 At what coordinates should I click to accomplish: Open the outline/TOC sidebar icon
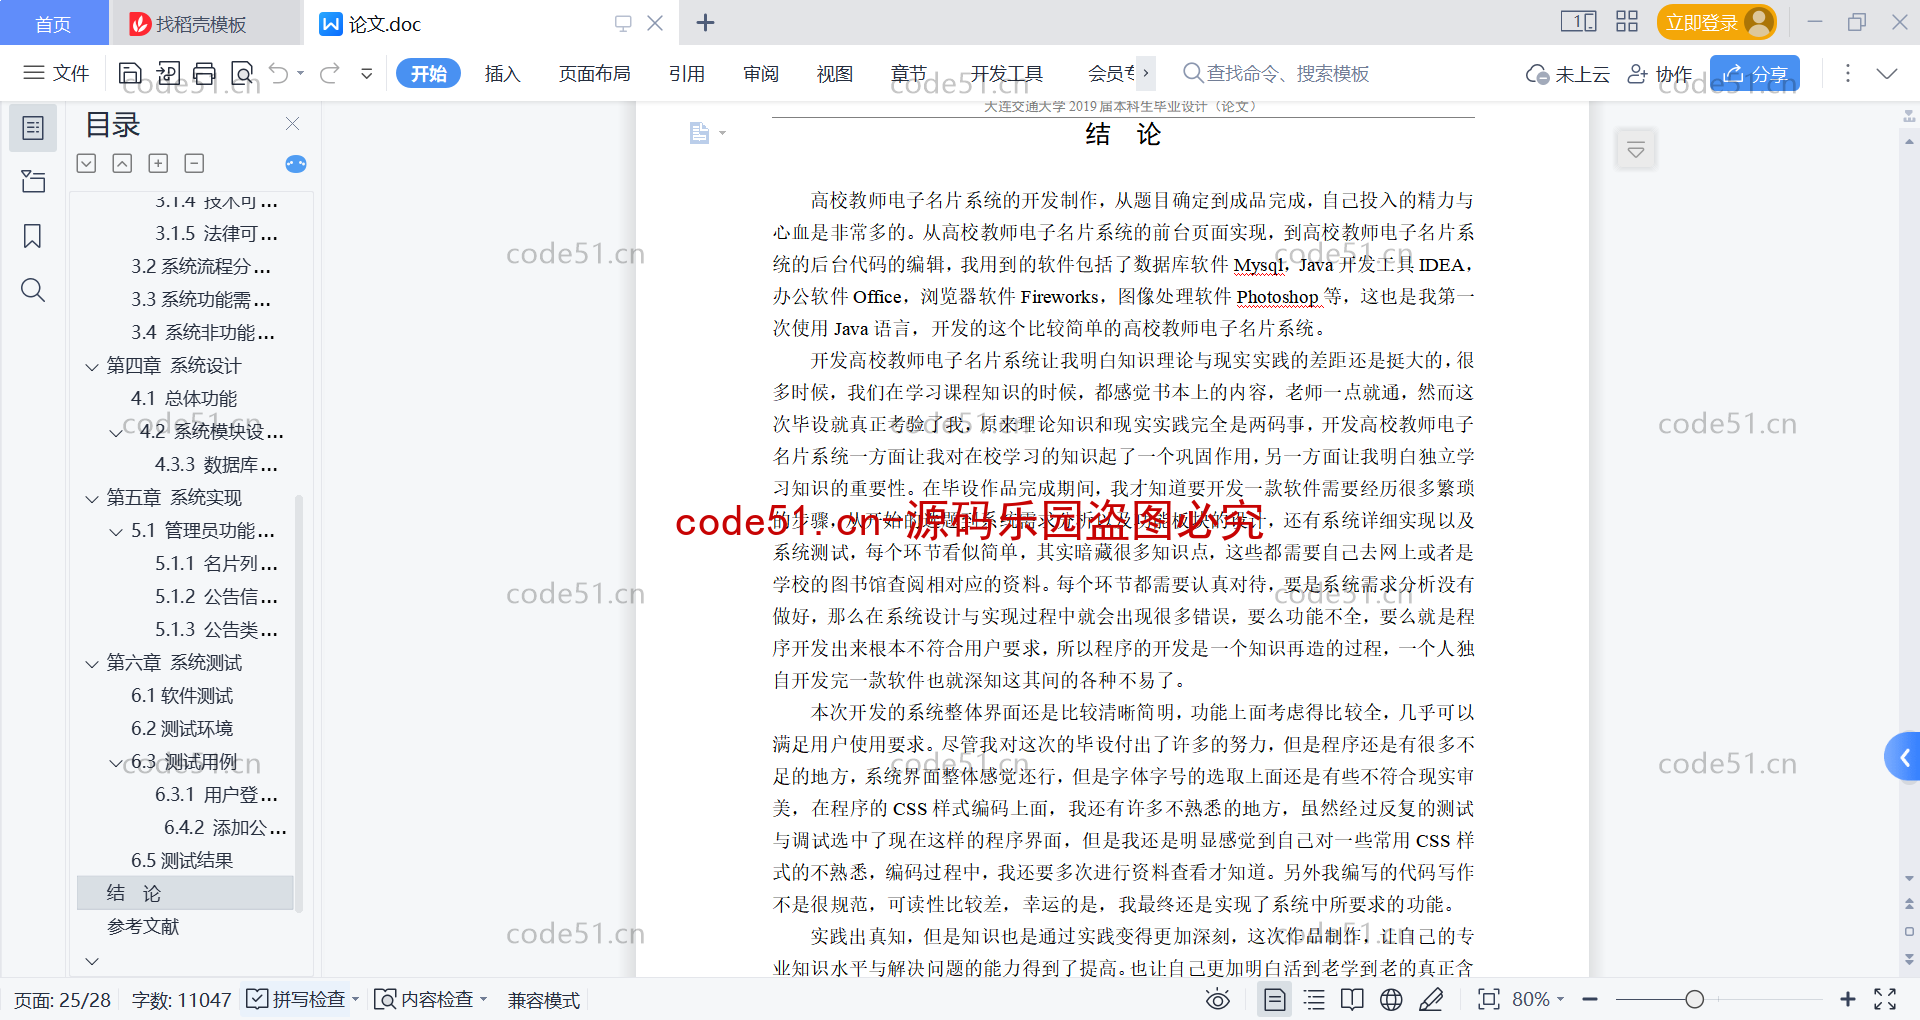[x=33, y=128]
